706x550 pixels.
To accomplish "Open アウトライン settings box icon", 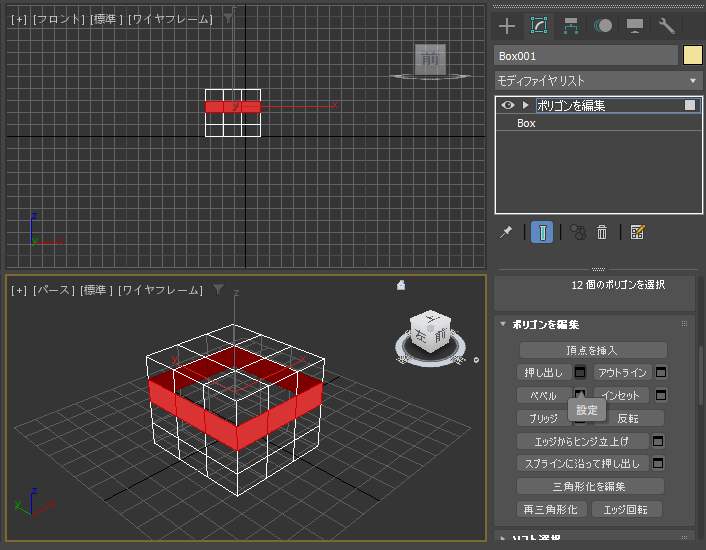I will (x=661, y=373).
